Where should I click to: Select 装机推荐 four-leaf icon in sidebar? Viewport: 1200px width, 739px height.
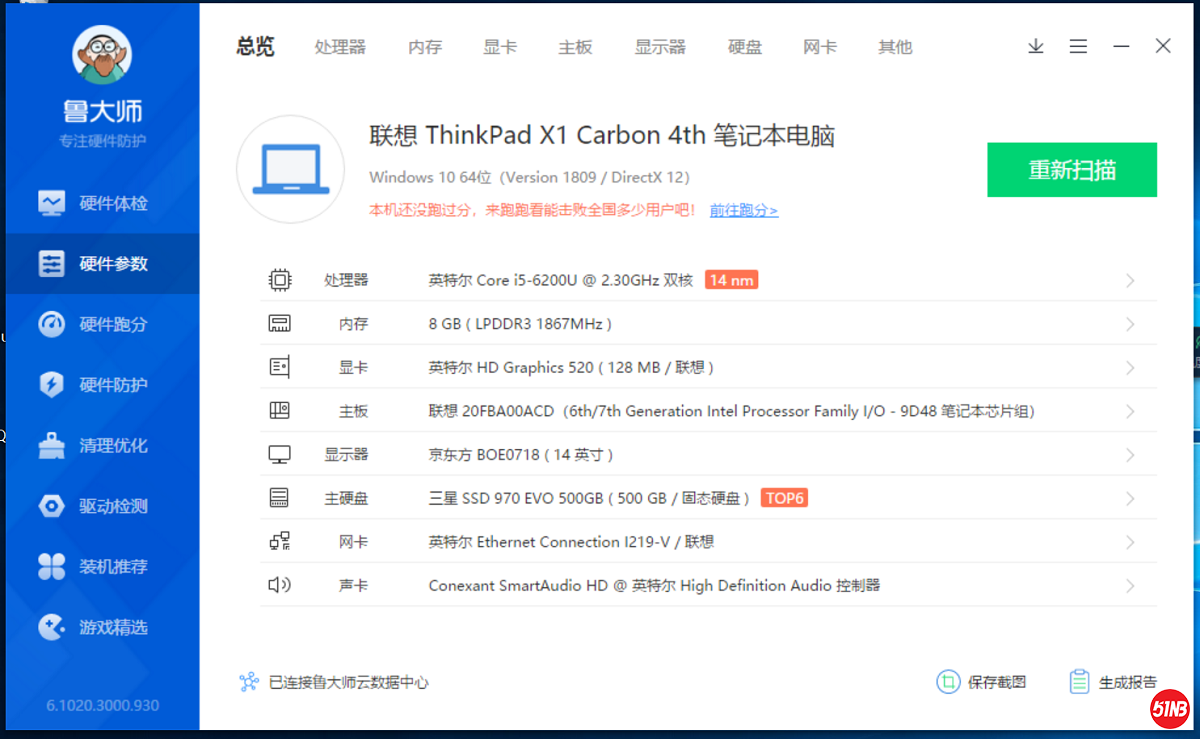[x=51, y=567]
